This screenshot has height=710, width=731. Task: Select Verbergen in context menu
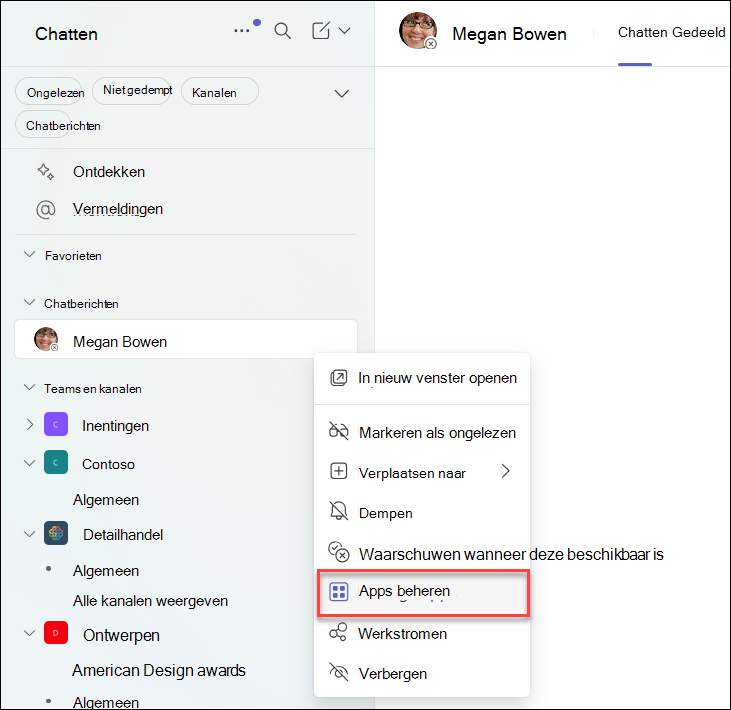click(422, 673)
